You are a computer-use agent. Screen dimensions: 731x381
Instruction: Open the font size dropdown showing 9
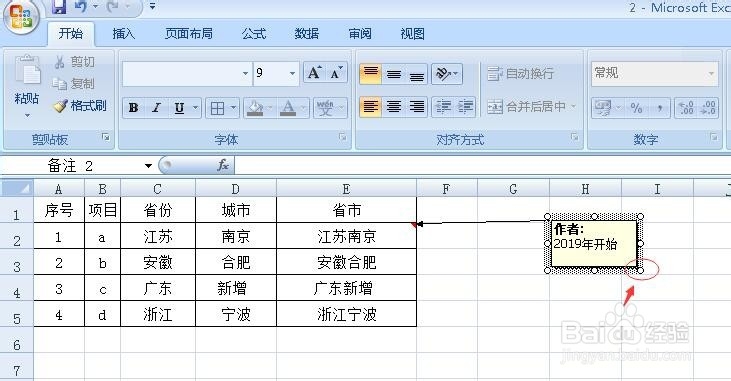[x=292, y=73]
